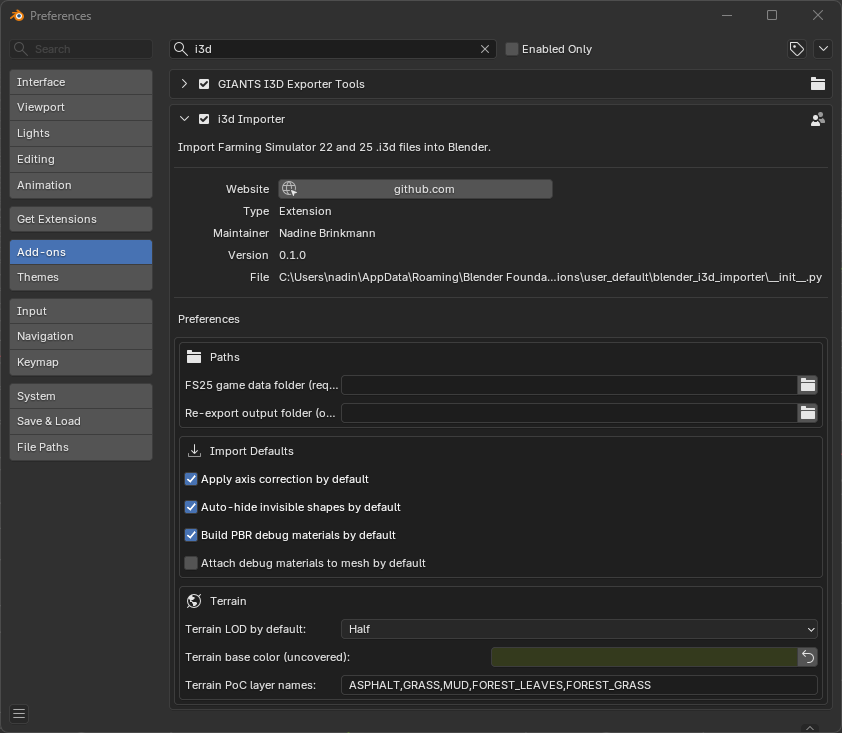The width and height of the screenshot is (842, 733).
Task: Click maintainer name Nadine Brinkmann
Action: pyautogui.click(x=327, y=233)
